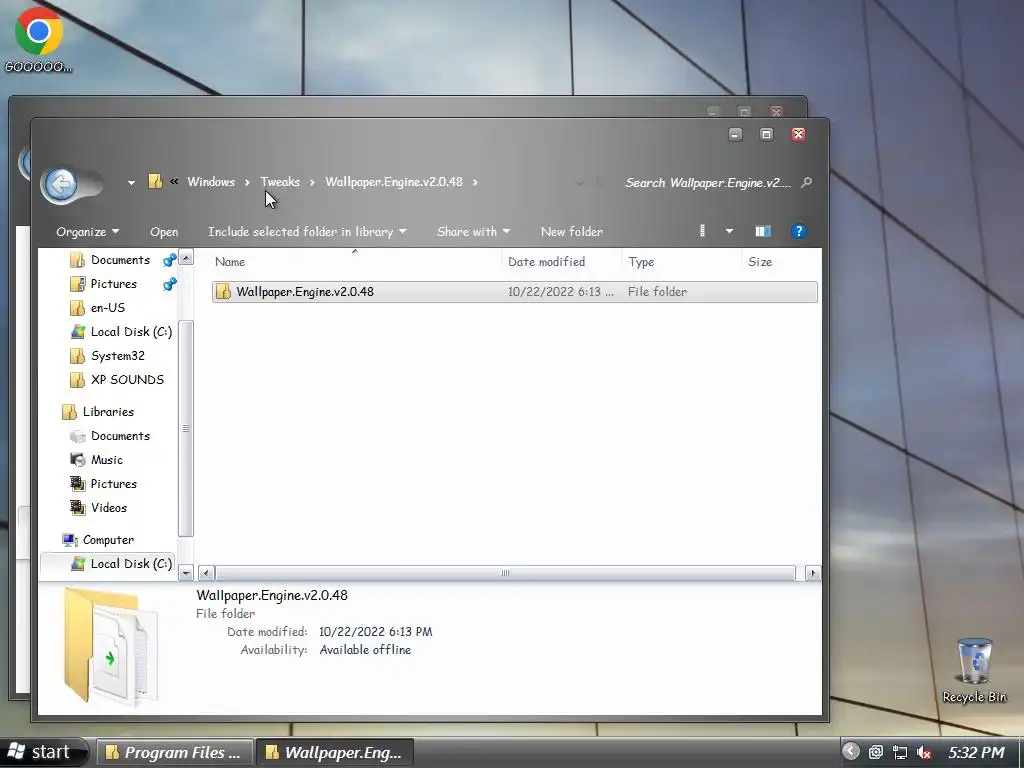
Task: Open the Help question mark icon
Action: [798, 231]
